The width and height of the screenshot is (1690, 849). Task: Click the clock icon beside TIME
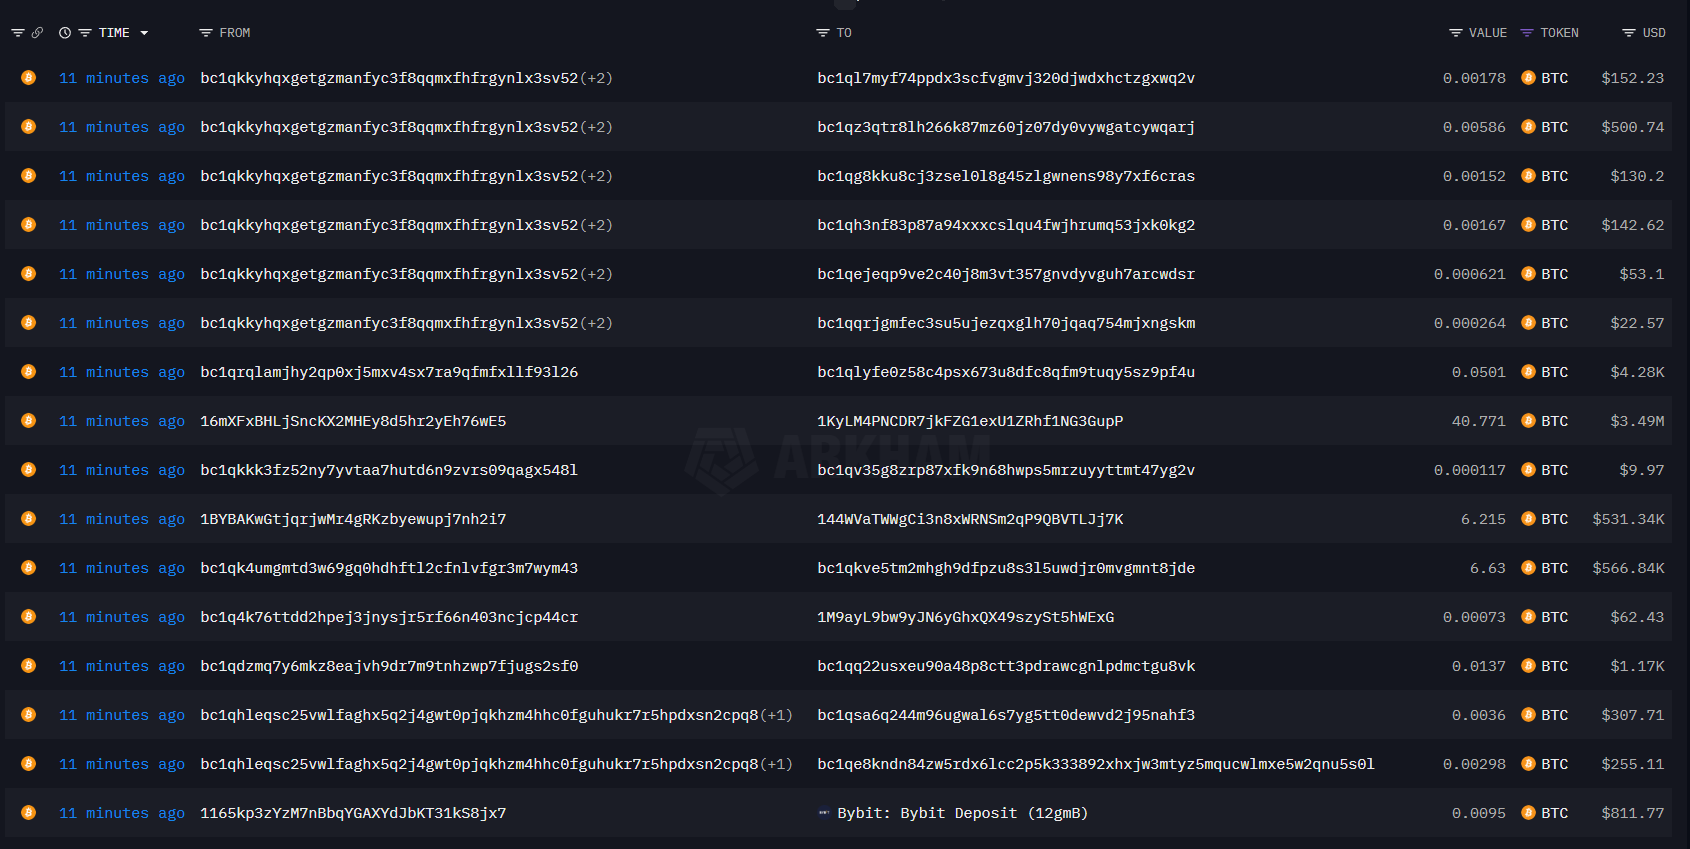coord(65,33)
